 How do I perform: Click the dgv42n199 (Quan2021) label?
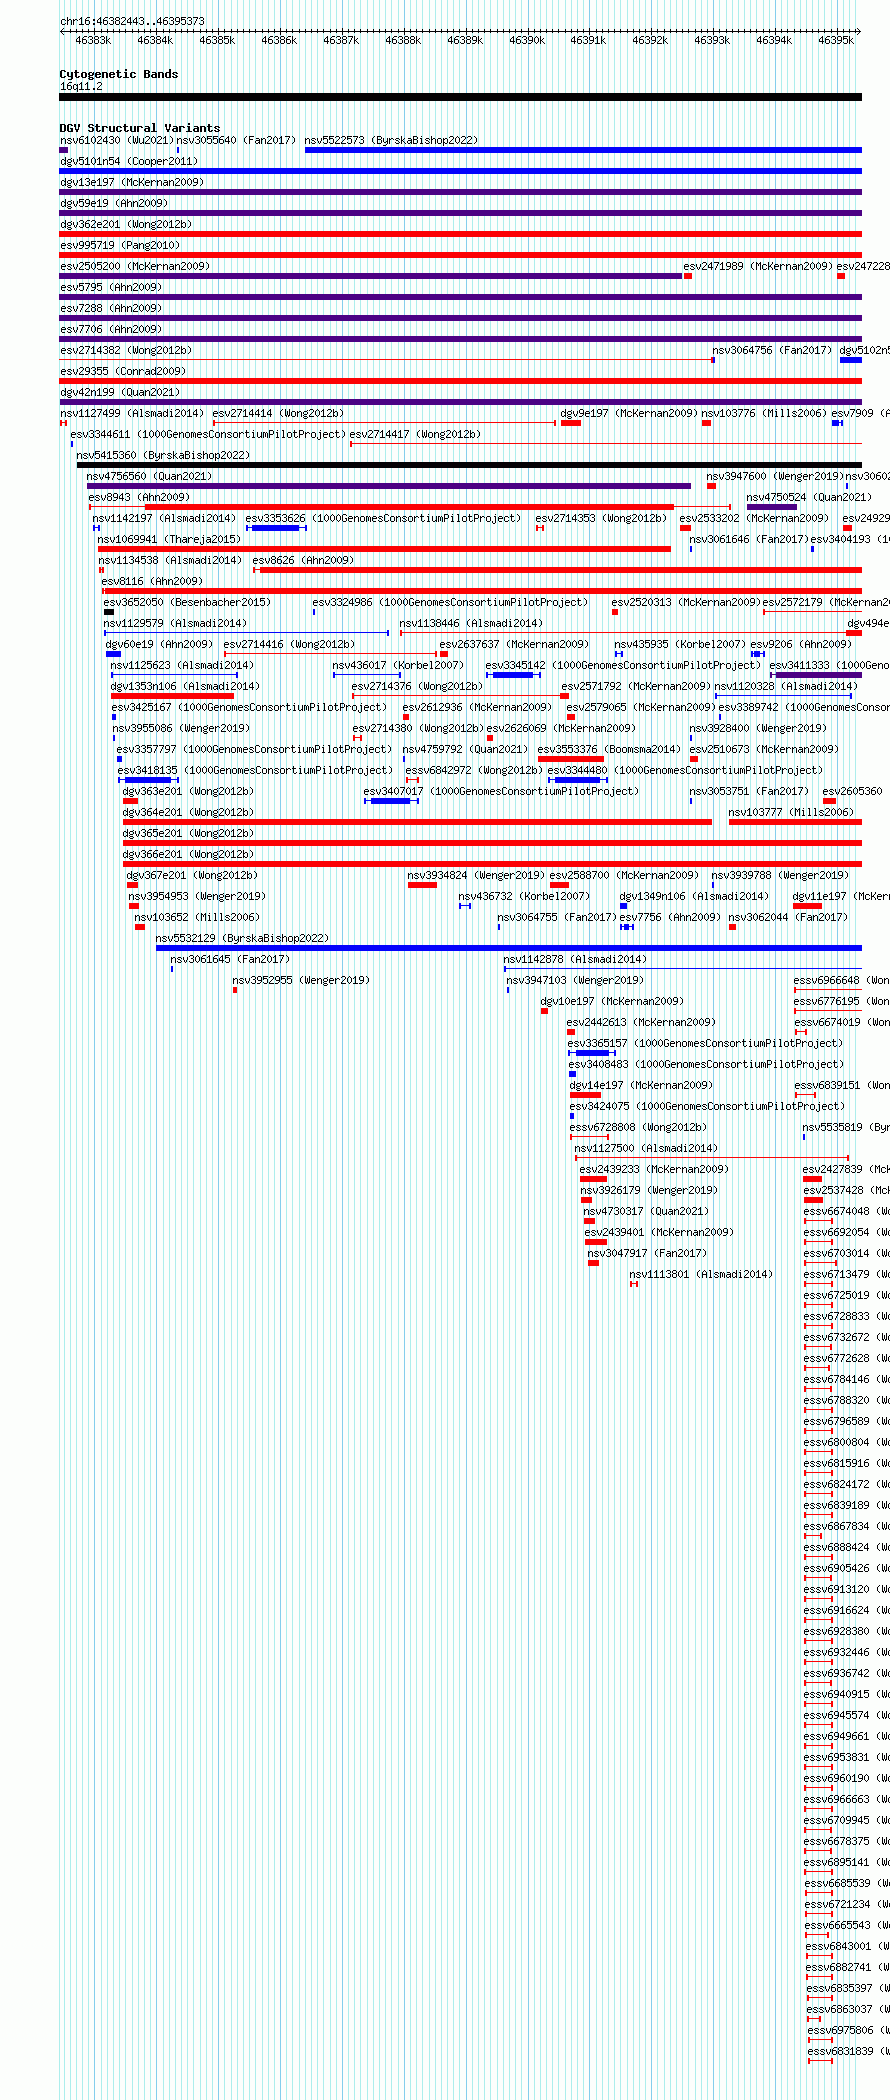(120, 392)
